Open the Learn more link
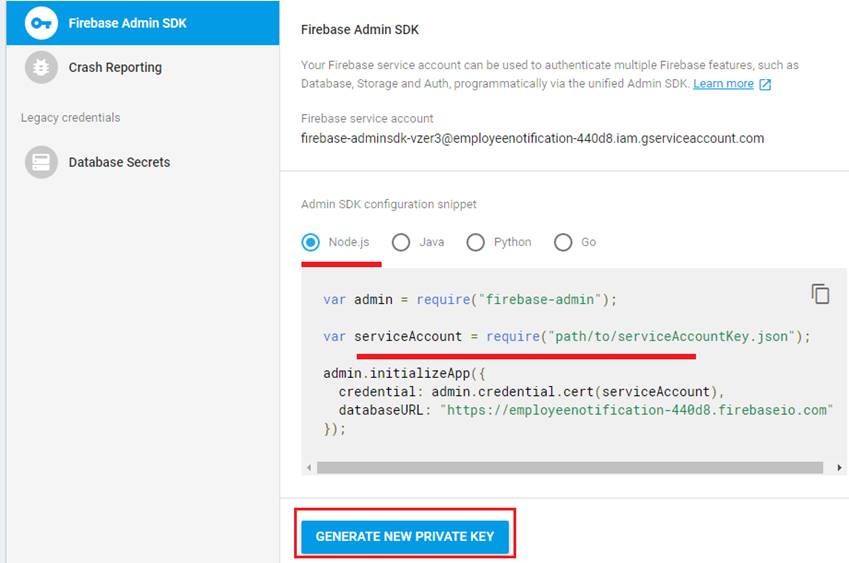The width and height of the screenshot is (849, 563). [723, 83]
